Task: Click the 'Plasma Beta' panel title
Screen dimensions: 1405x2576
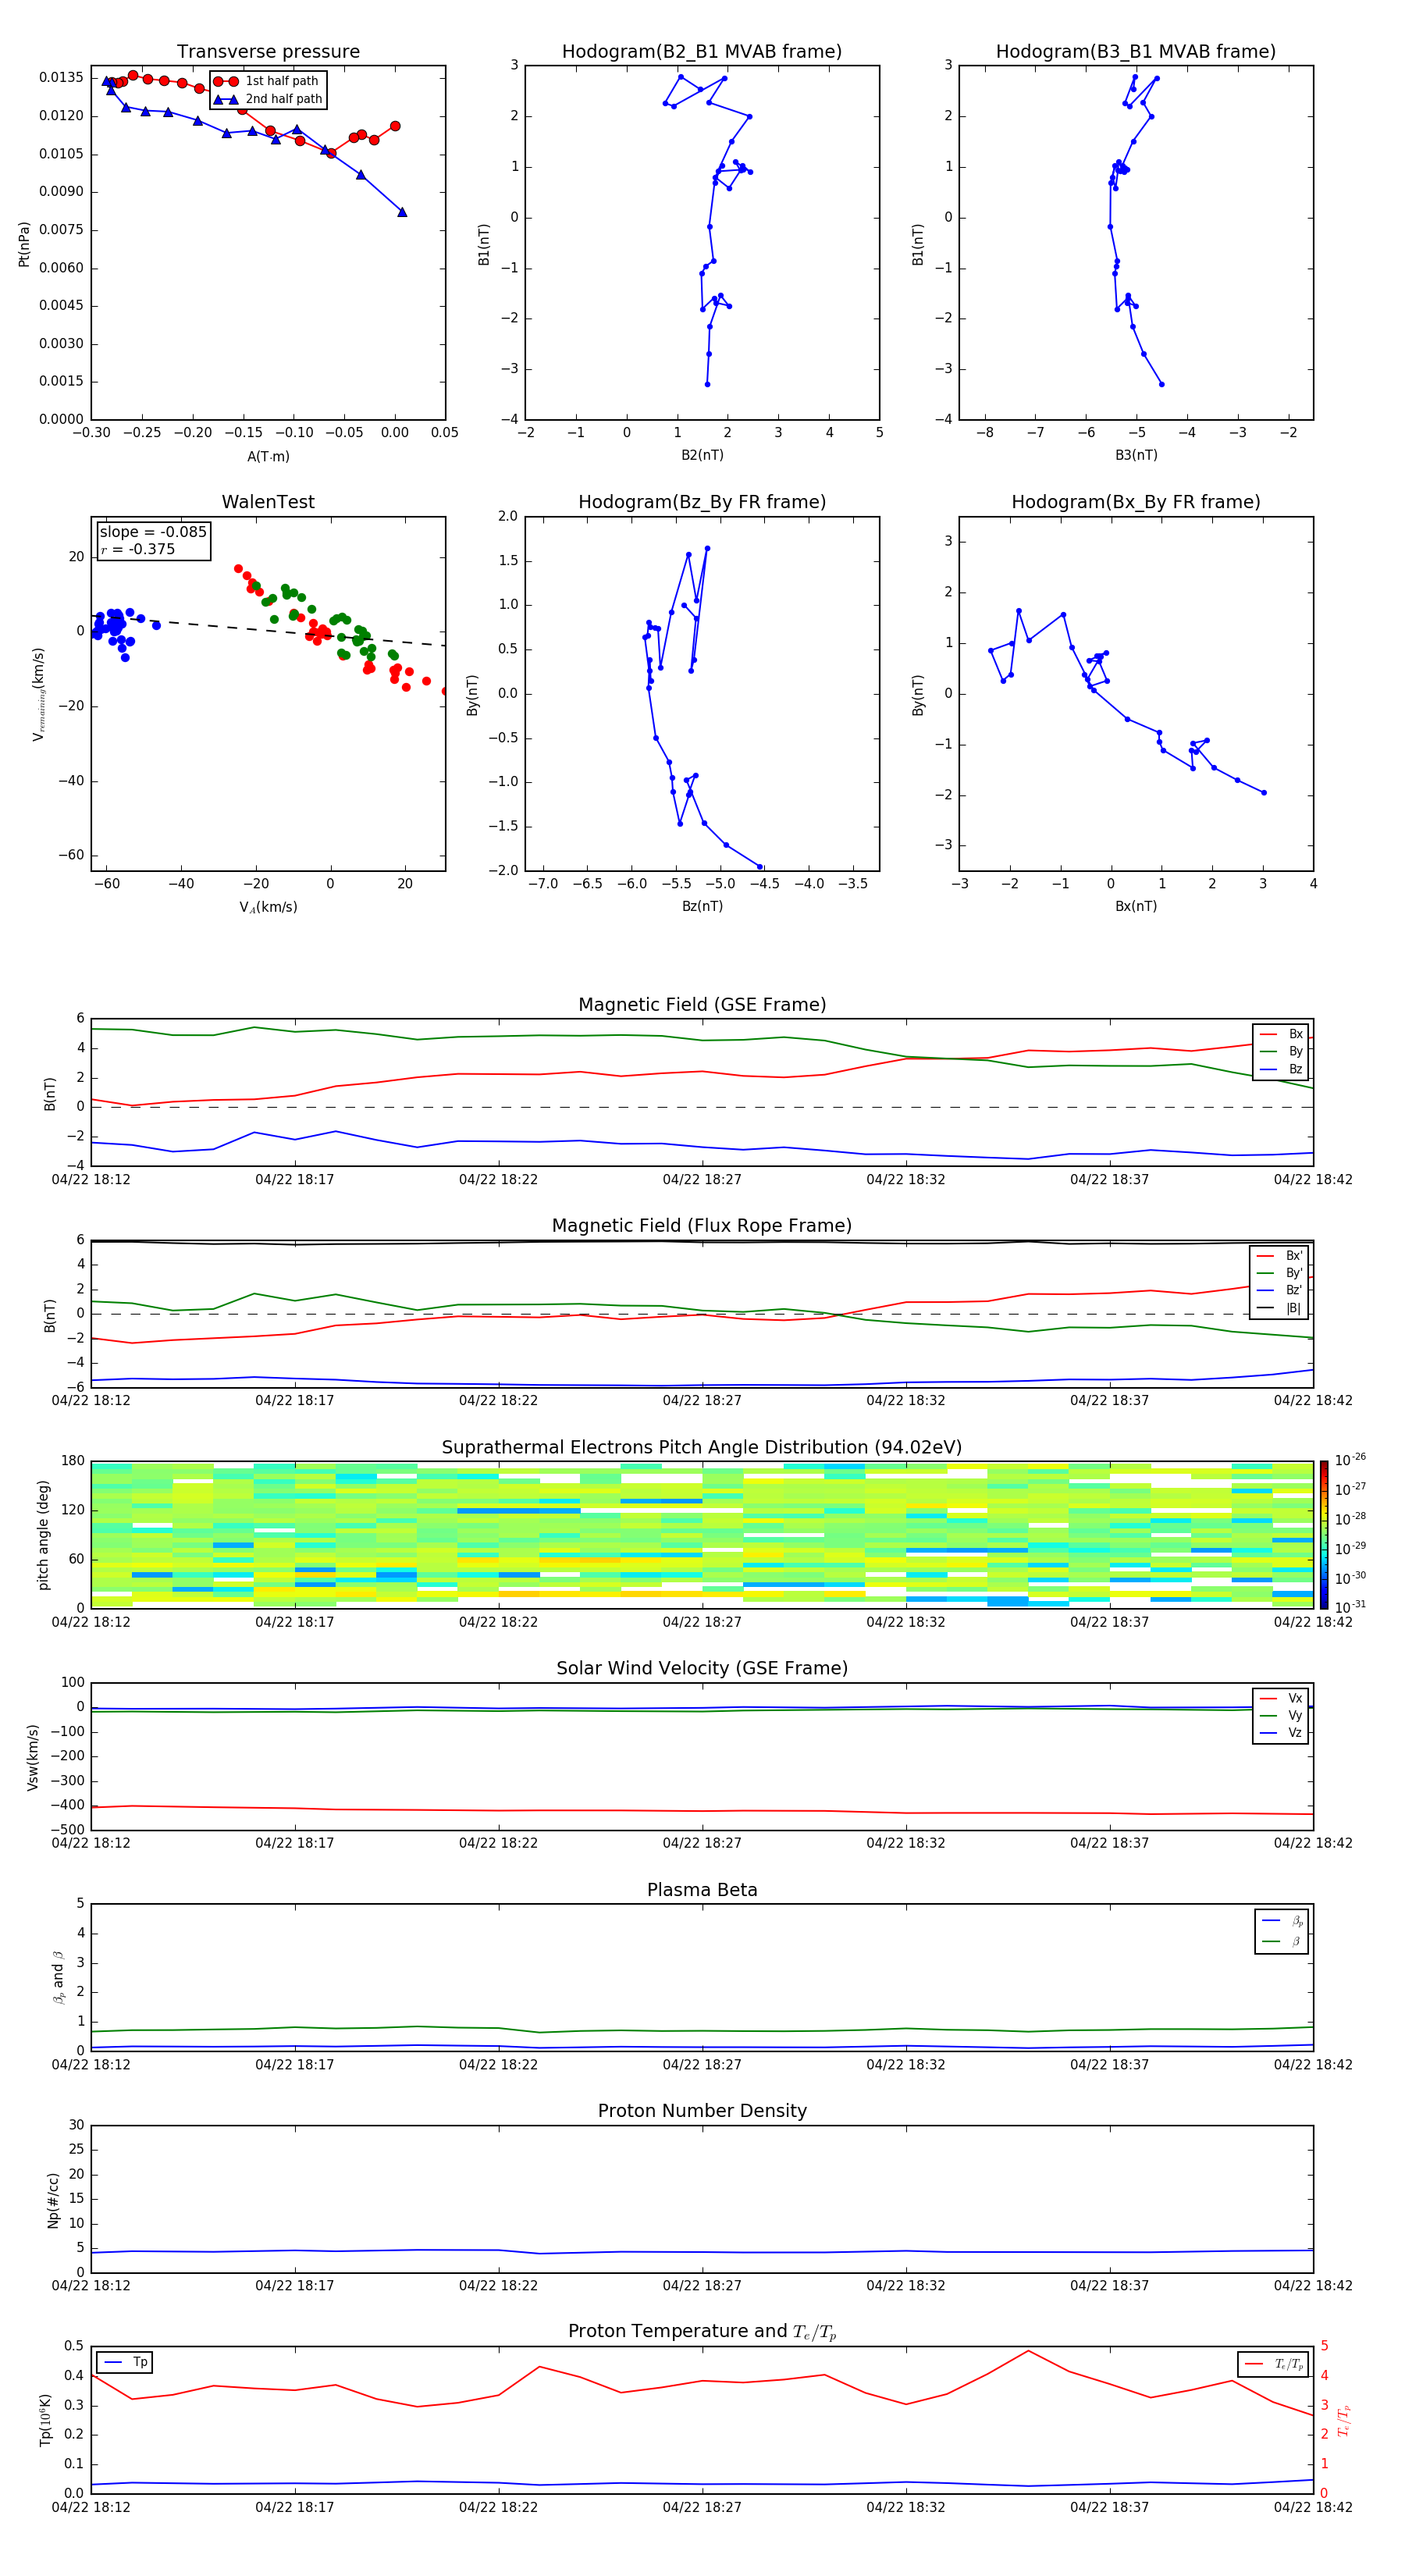Action: pyautogui.click(x=701, y=1890)
